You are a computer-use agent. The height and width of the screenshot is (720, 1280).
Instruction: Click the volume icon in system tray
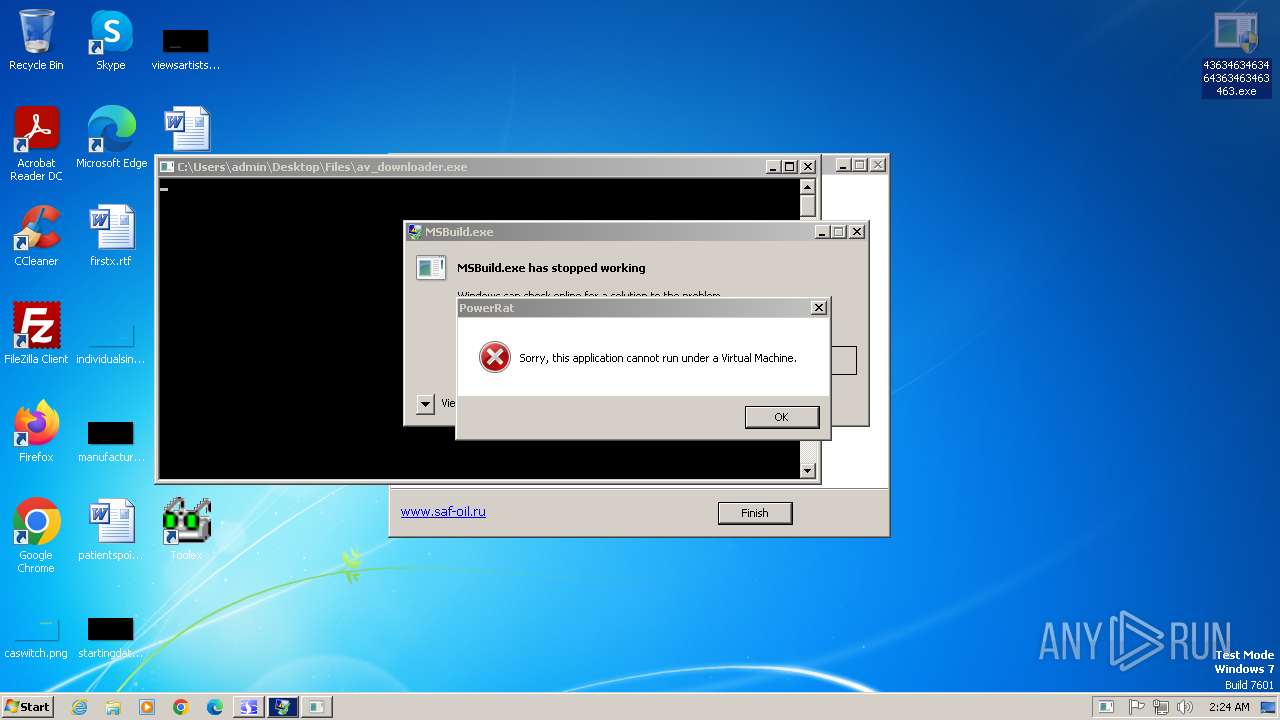pos(1185,707)
